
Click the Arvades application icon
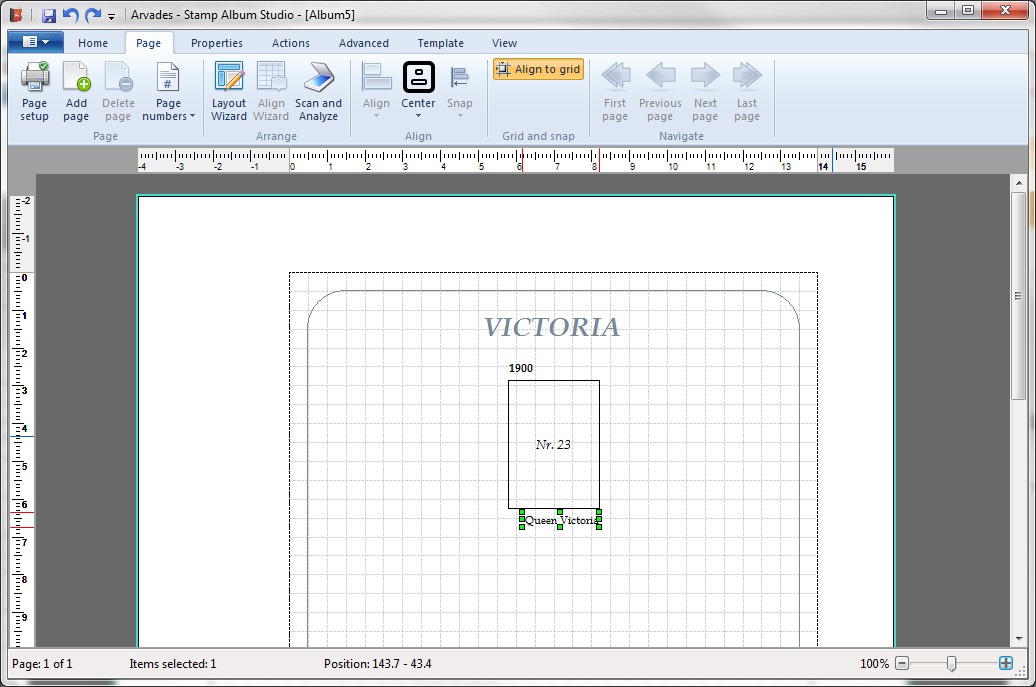point(16,15)
